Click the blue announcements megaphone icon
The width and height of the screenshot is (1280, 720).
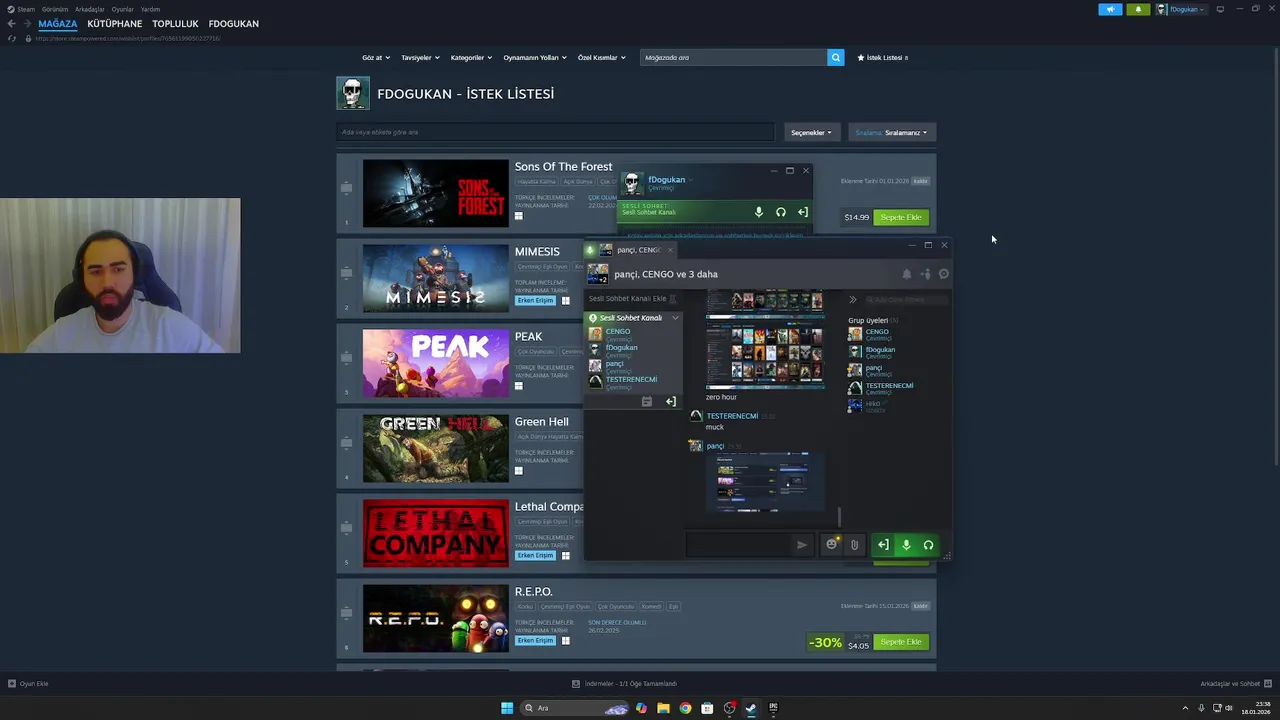pyautogui.click(x=1110, y=9)
